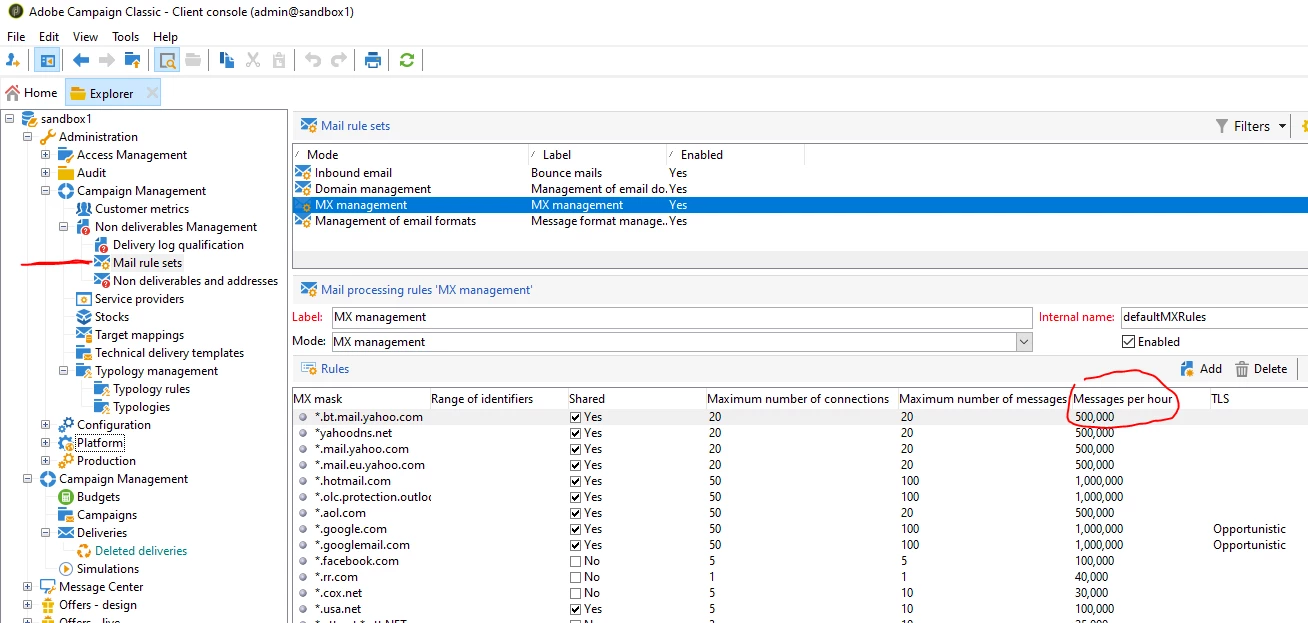1308x623 pixels.
Task: Switch to the Home tab
Action: pyautogui.click(x=32, y=93)
